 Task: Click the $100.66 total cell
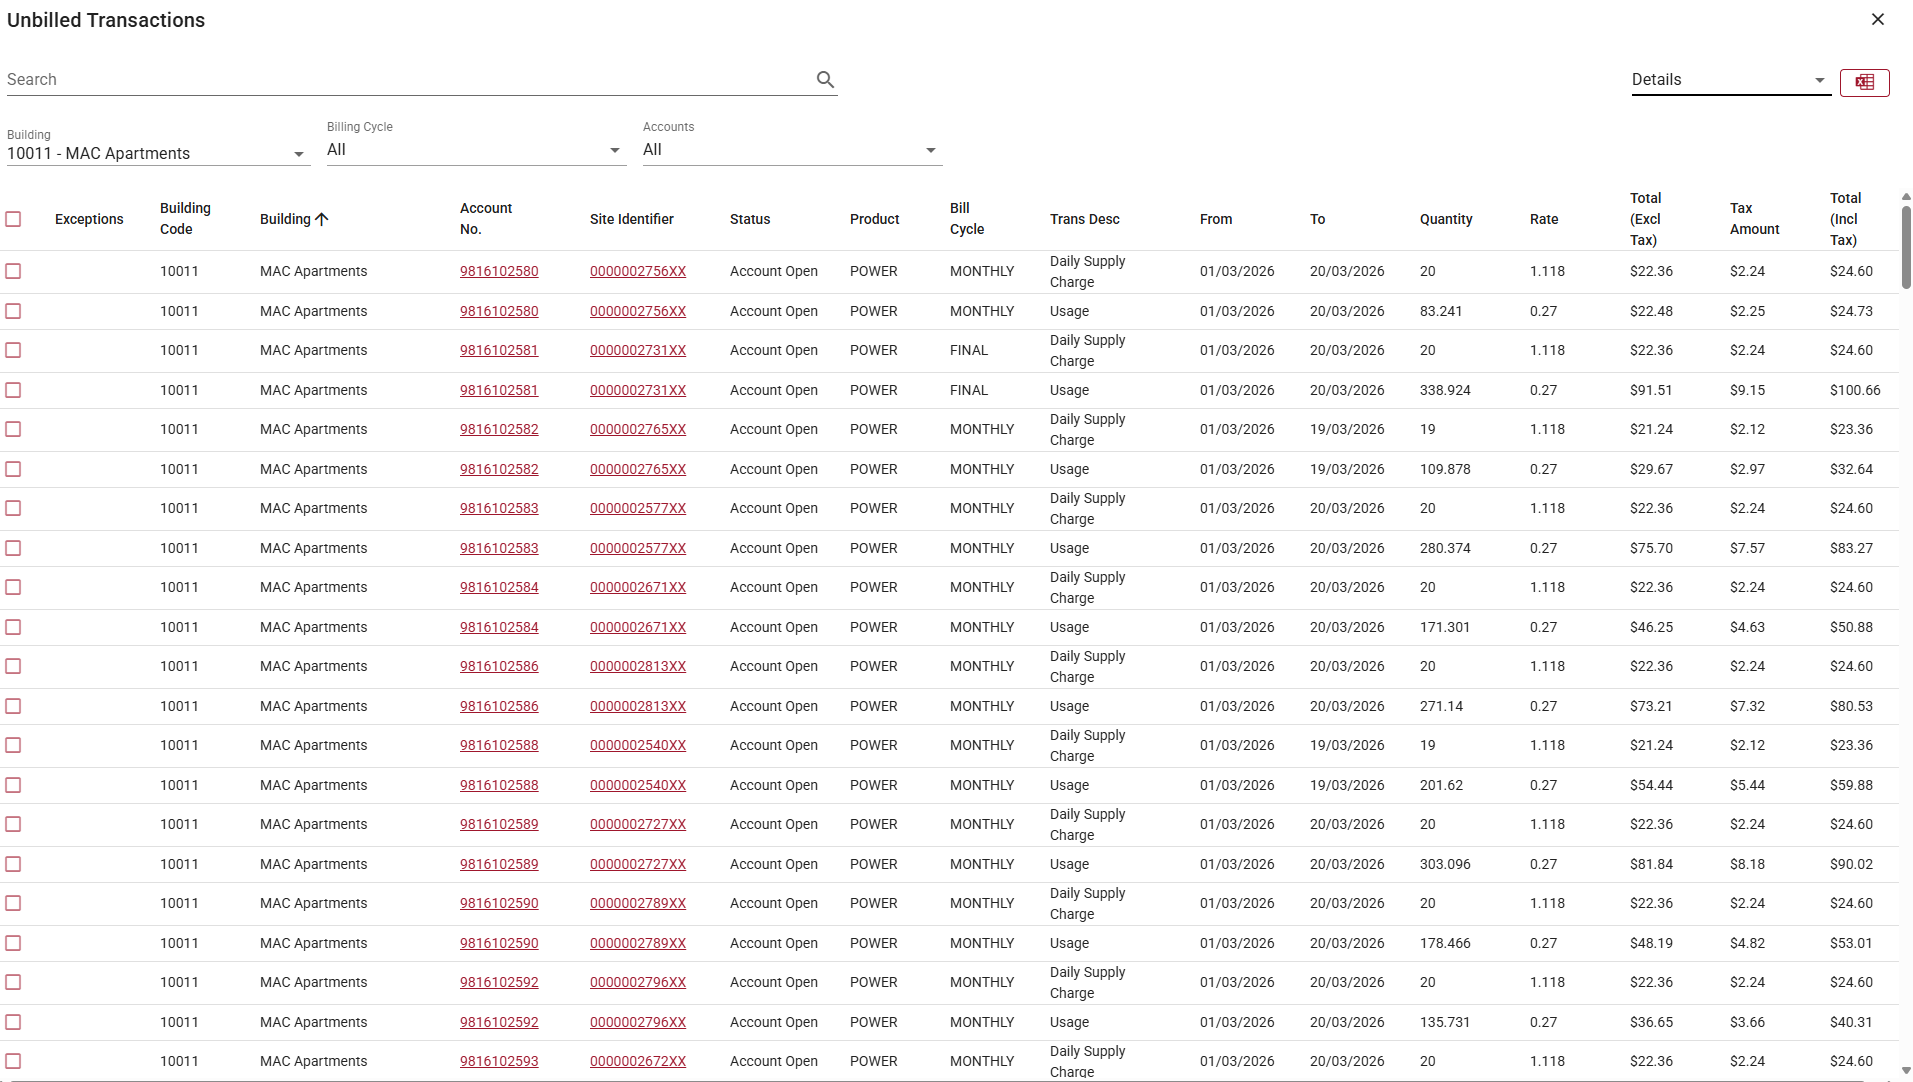coord(1855,390)
